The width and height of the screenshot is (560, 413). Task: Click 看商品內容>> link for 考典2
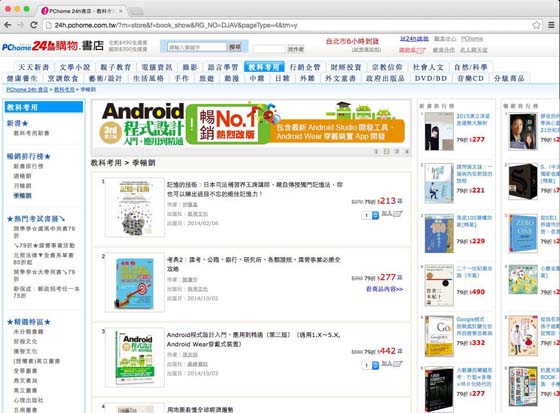pyautogui.click(x=384, y=289)
